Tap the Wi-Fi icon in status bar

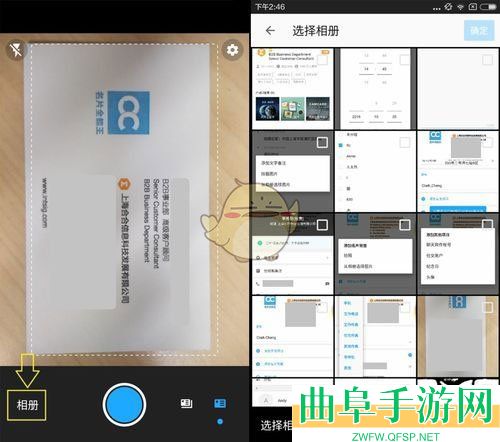(x=460, y=7)
